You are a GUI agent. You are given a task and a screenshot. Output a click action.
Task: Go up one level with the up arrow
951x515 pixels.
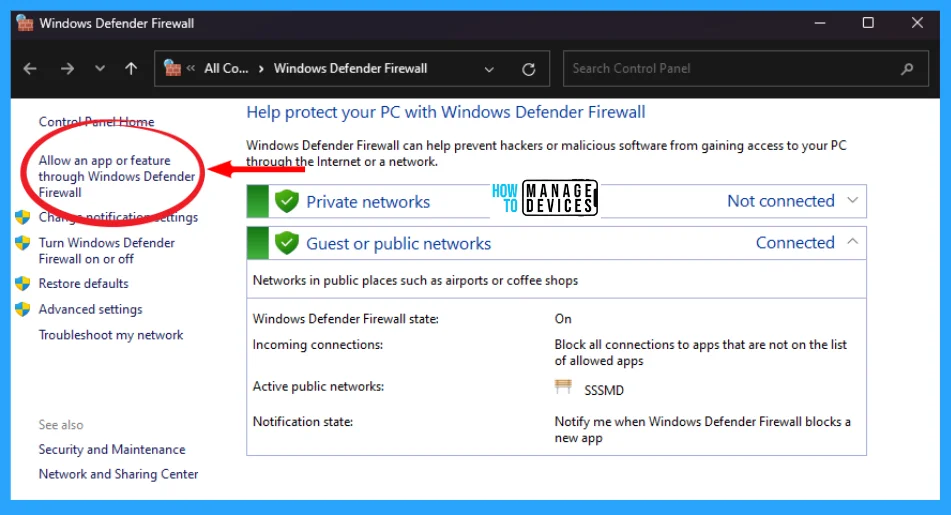tap(131, 69)
